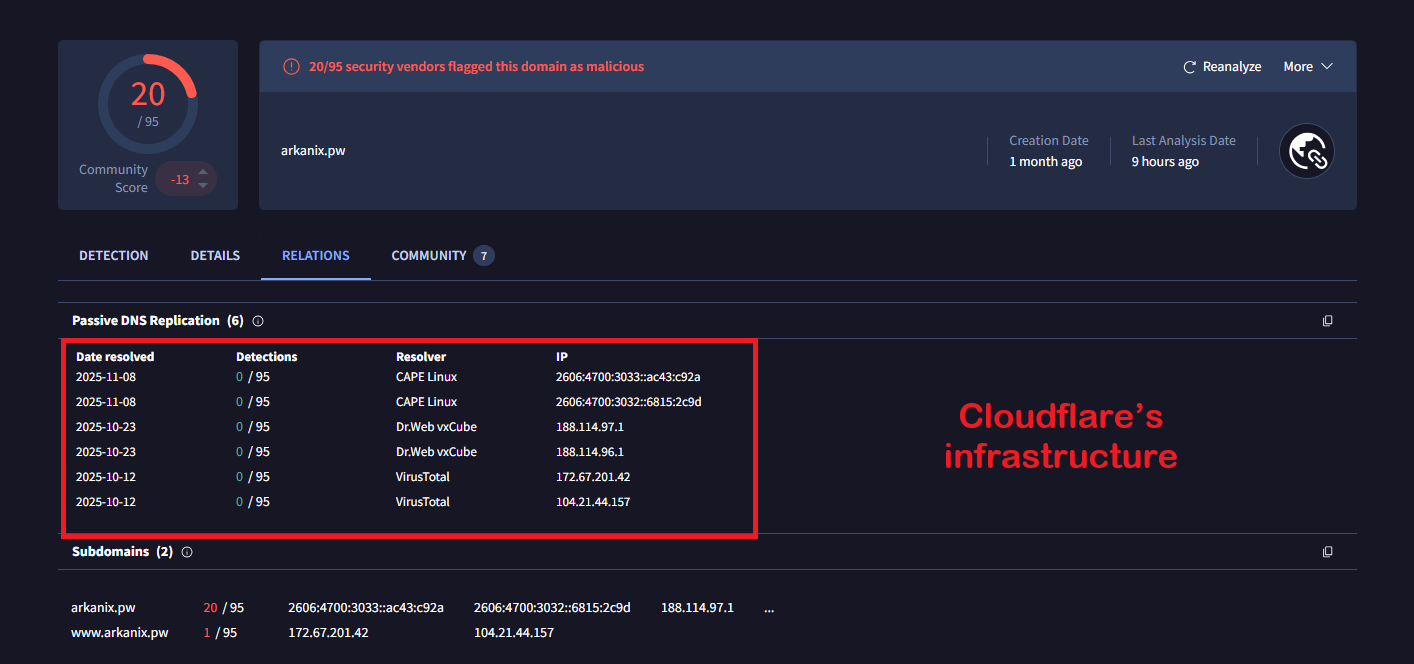Image resolution: width=1414 pixels, height=664 pixels.
Task: Open IP address 188.114.96.1 link
Action: tap(590, 452)
